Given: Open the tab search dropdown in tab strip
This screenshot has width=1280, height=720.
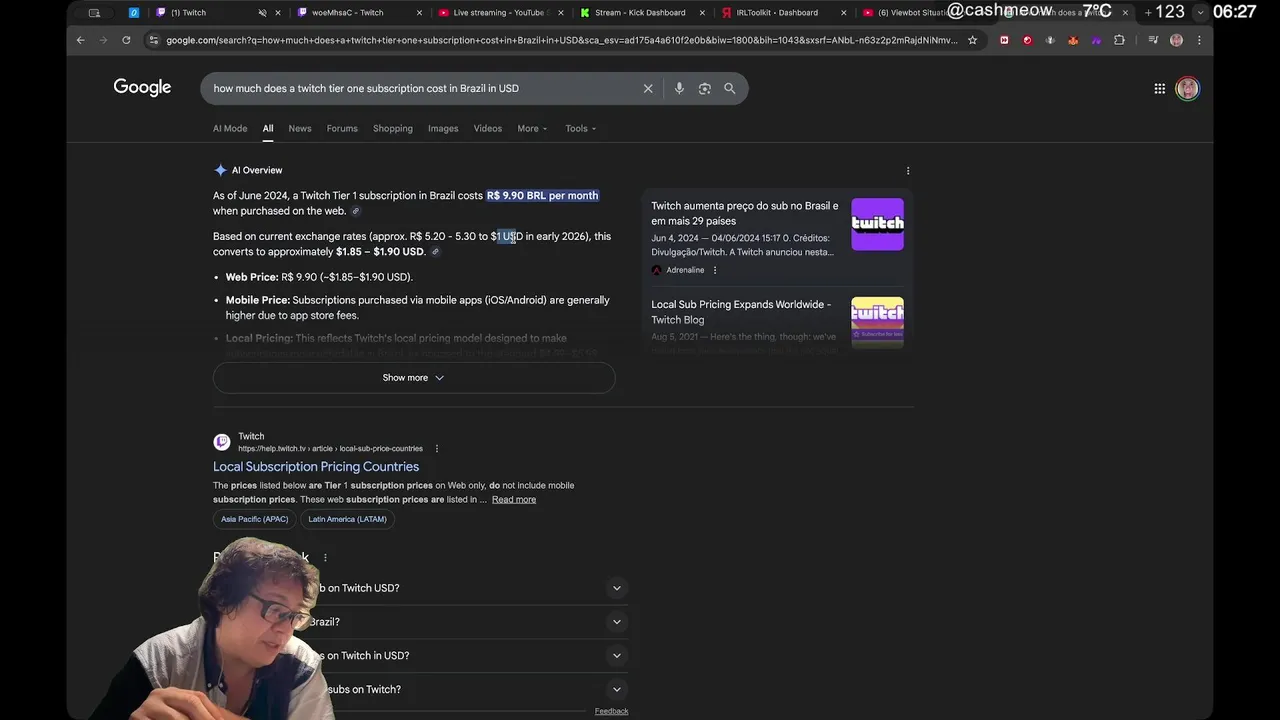Looking at the screenshot, I should click(x=1200, y=13).
